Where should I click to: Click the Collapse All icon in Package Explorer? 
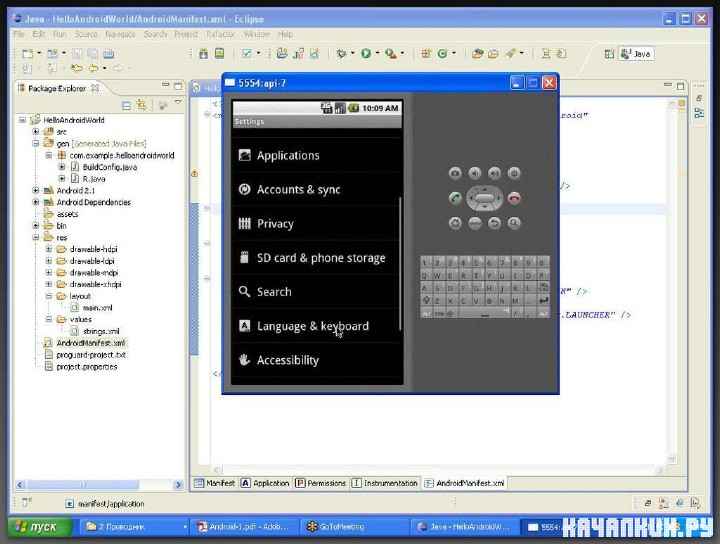[126, 106]
